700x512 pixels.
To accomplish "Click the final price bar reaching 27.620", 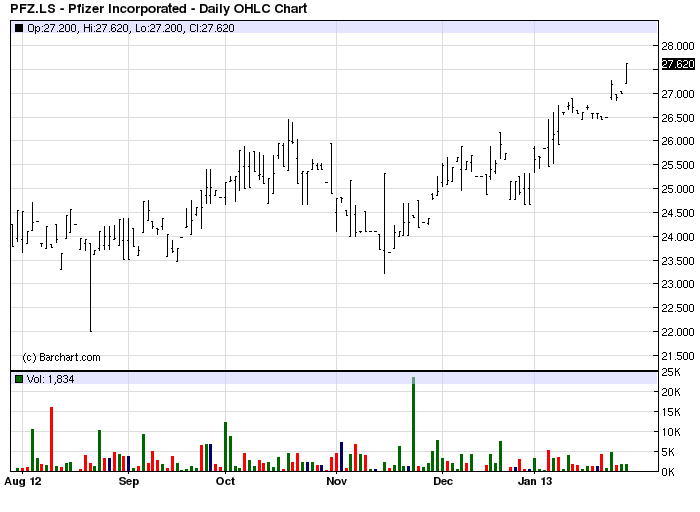I will pos(626,73).
